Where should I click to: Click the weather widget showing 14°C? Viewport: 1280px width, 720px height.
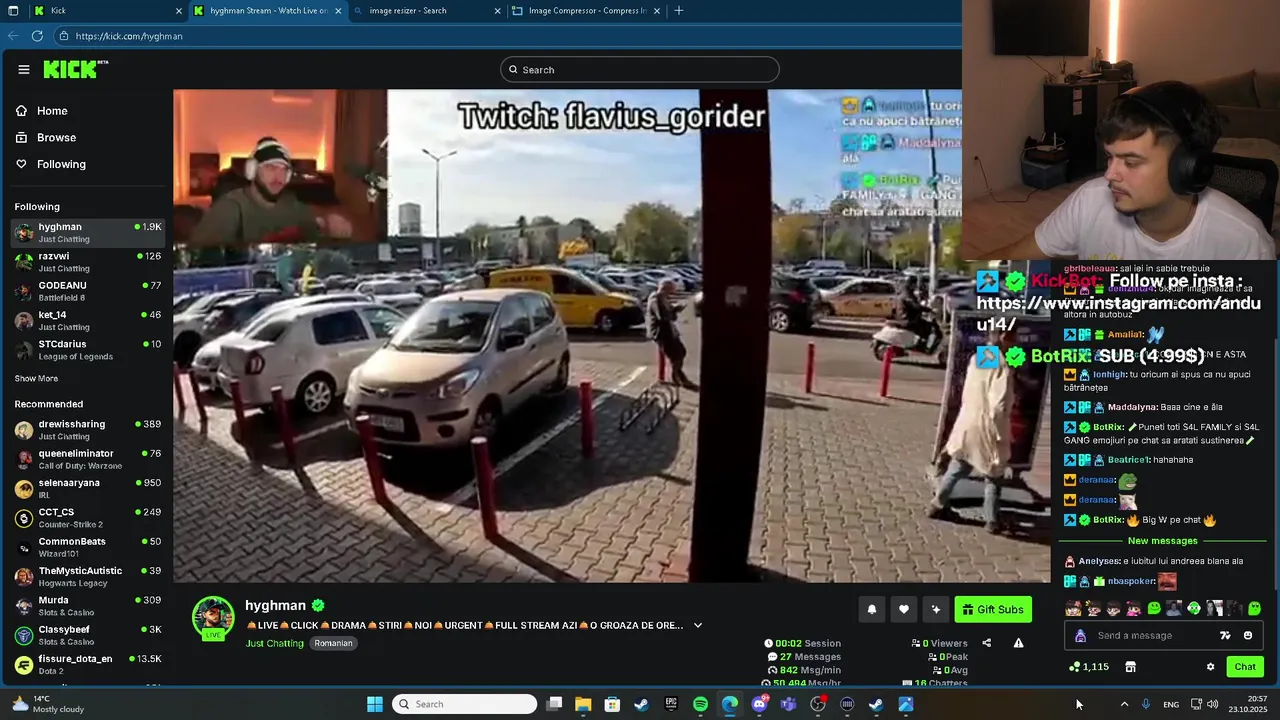[50, 704]
